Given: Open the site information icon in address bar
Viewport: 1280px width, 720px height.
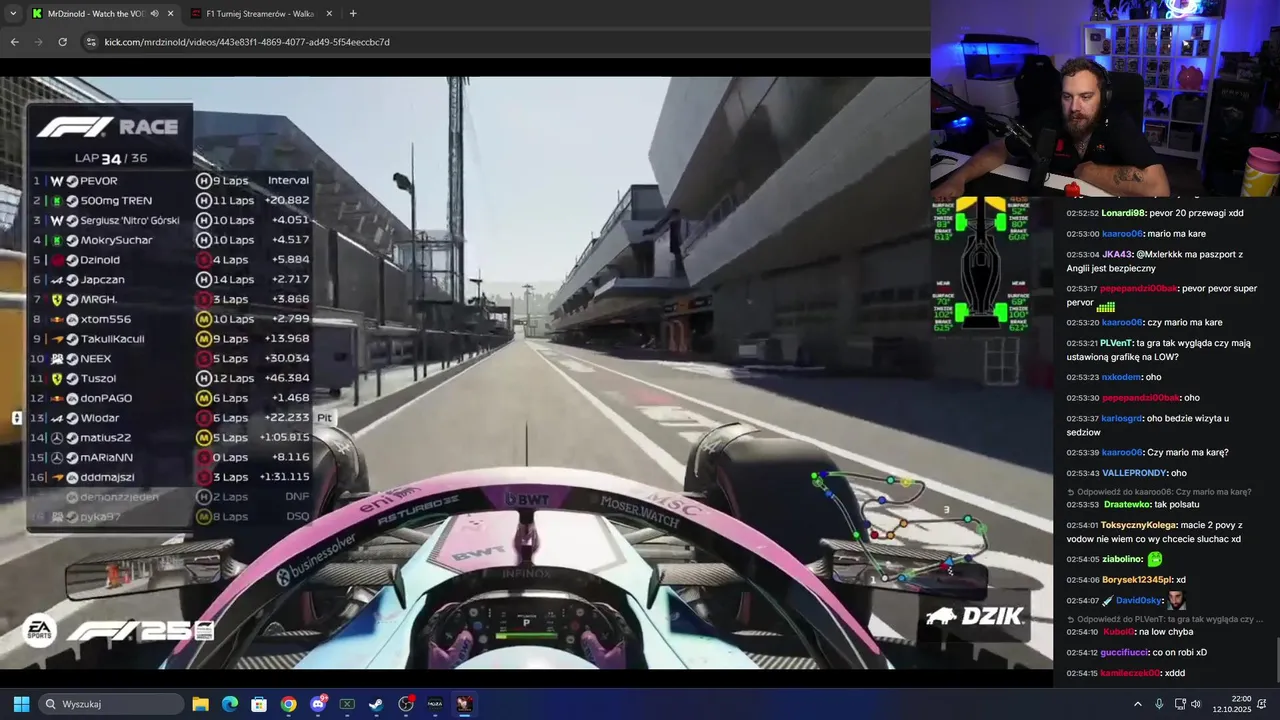Looking at the screenshot, I should click(91, 42).
